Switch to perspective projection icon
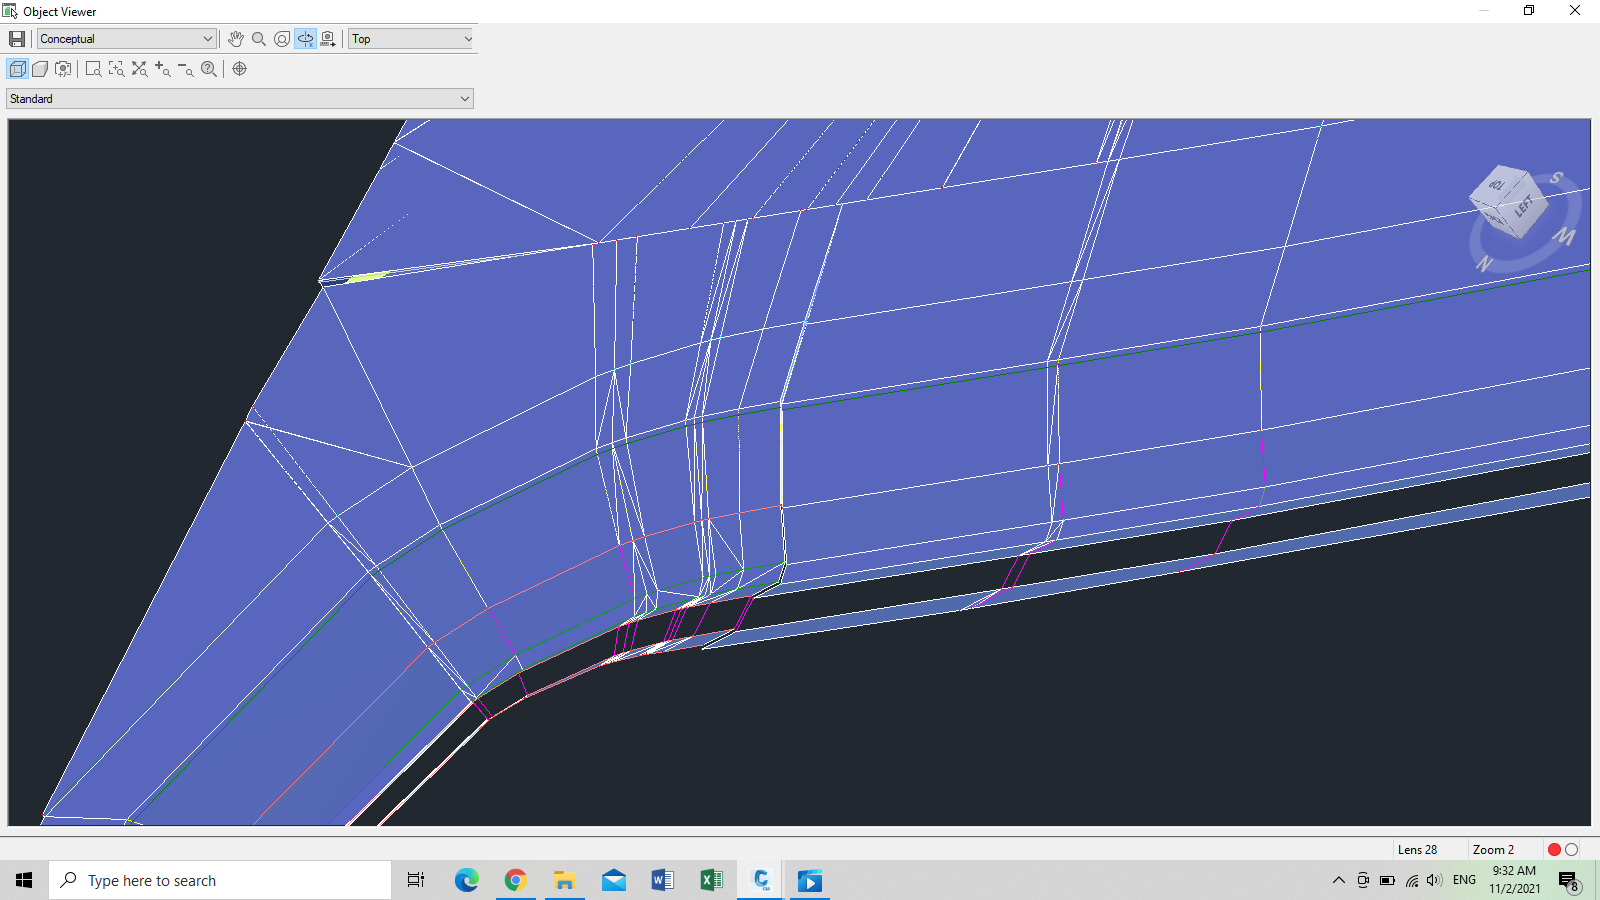 40,69
